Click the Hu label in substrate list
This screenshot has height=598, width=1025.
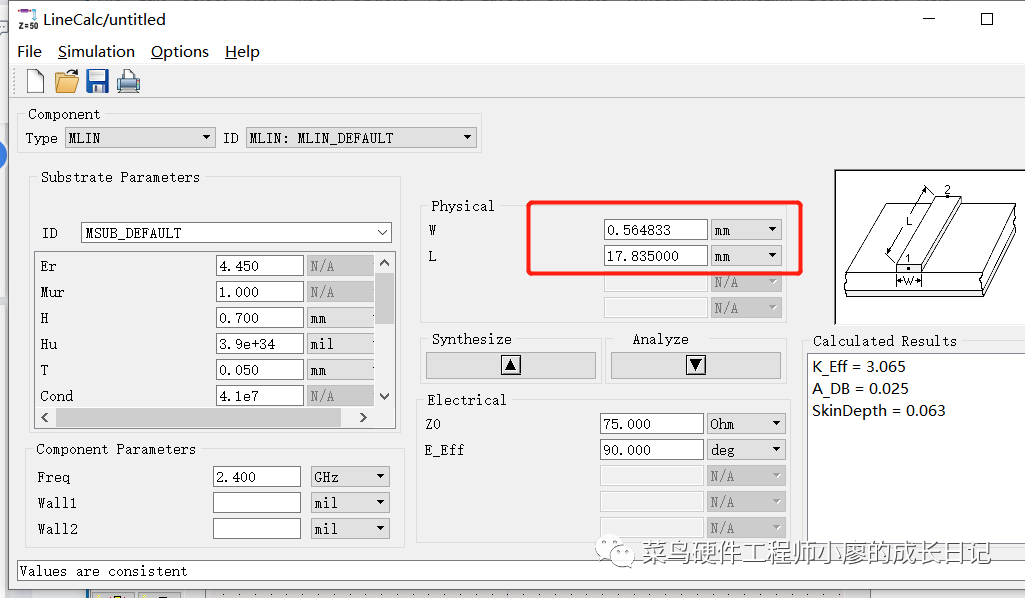(x=48, y=344)
